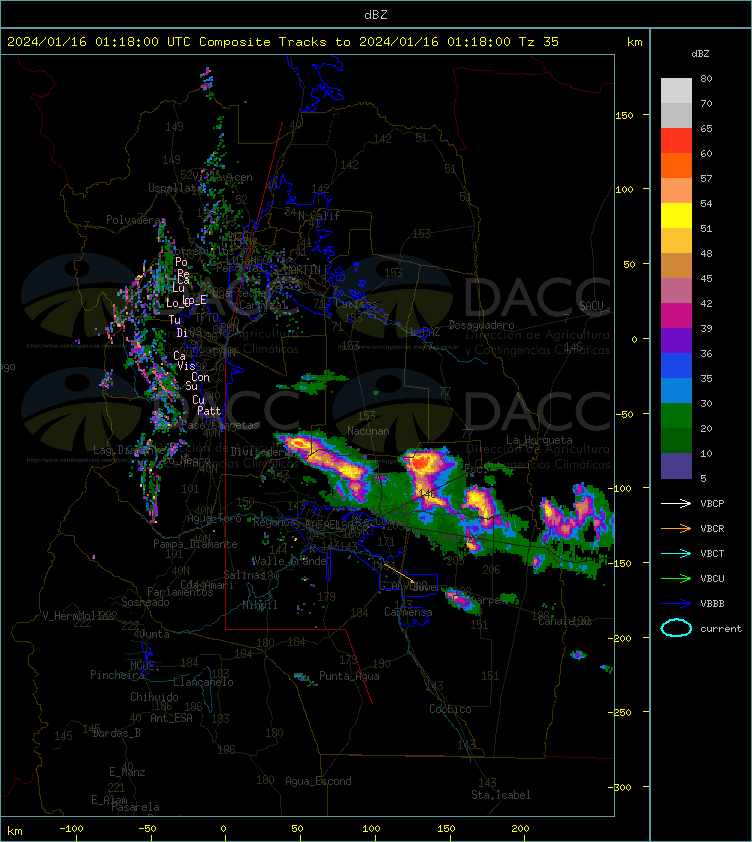Viewport: 752px width, 842px height.
Task: Click the dBZ title at top center
Action: pyautogui.click(x=375, y=15)
